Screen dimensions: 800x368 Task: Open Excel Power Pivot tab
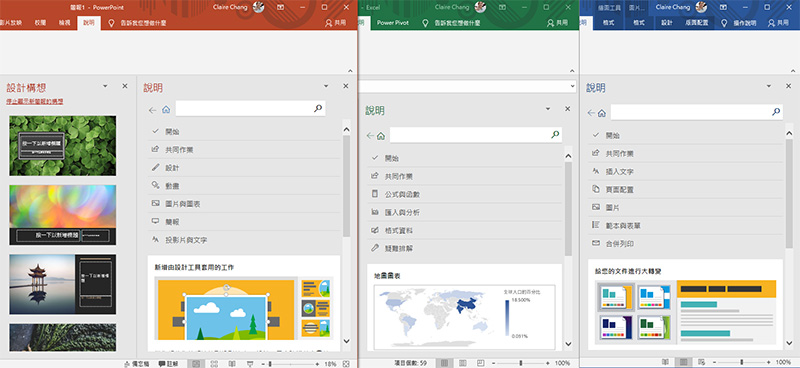point(393,23)
